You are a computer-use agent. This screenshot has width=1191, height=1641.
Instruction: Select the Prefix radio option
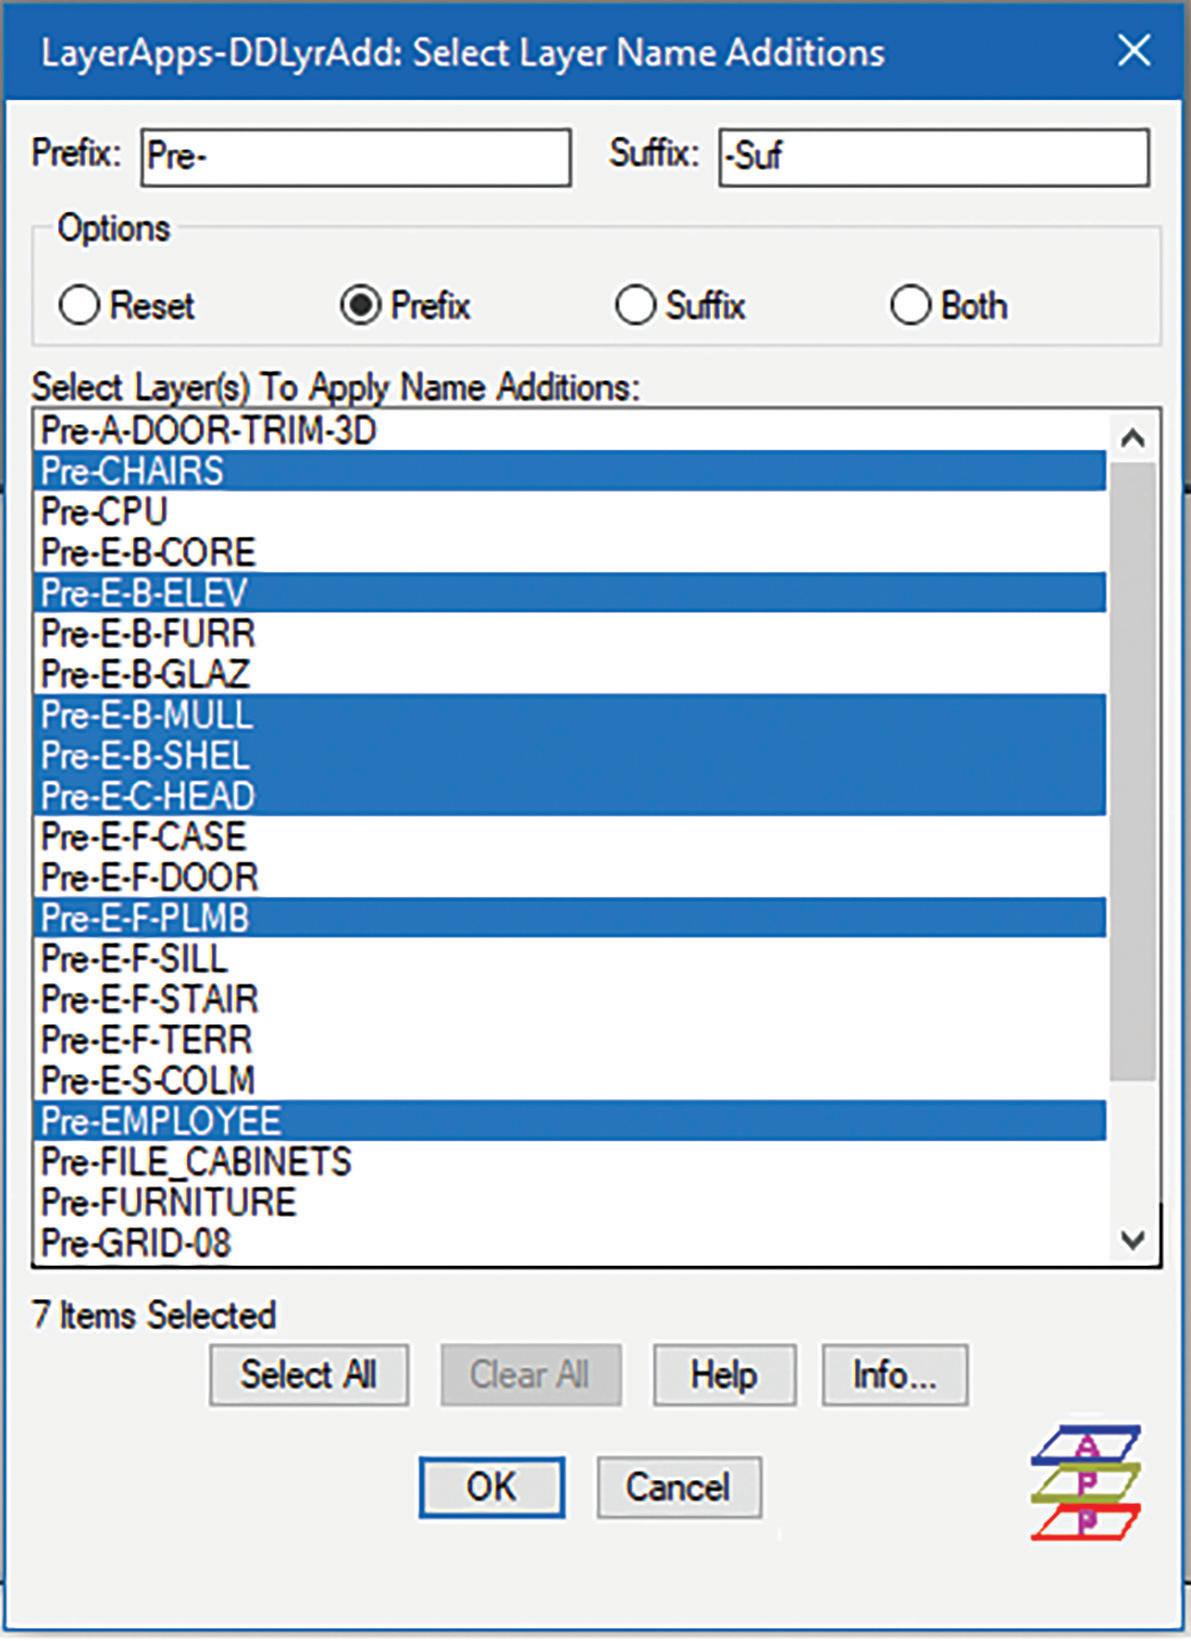coord(406,305)
